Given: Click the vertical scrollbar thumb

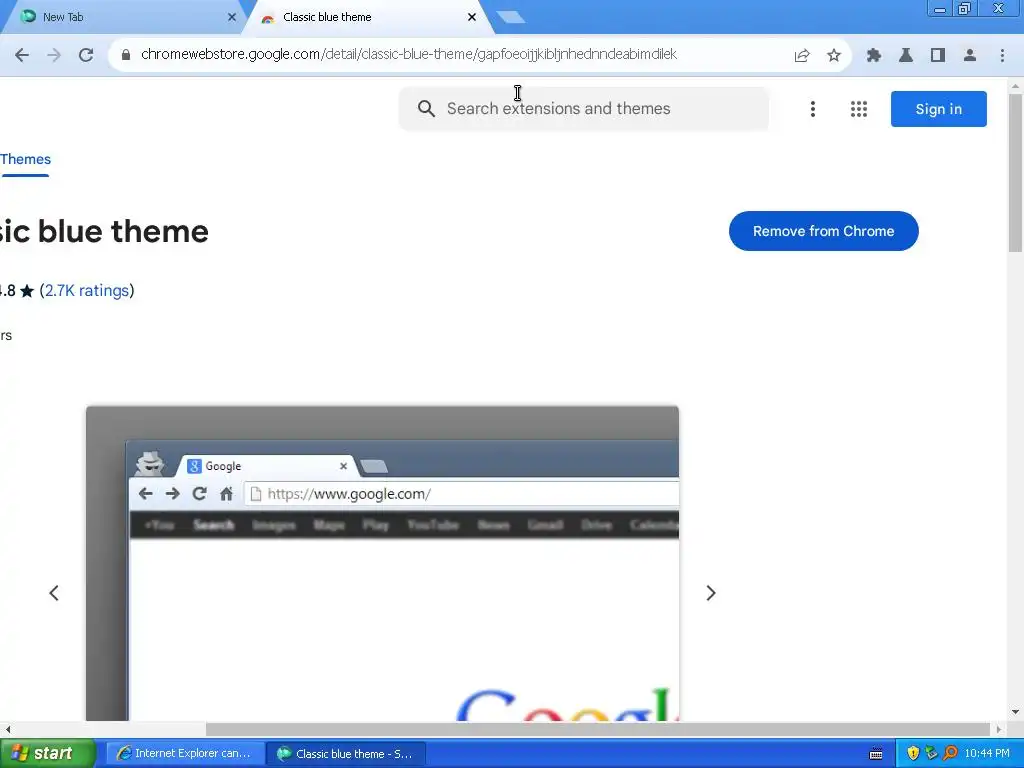Looking at the screenshot, I should pos(1015,172).
